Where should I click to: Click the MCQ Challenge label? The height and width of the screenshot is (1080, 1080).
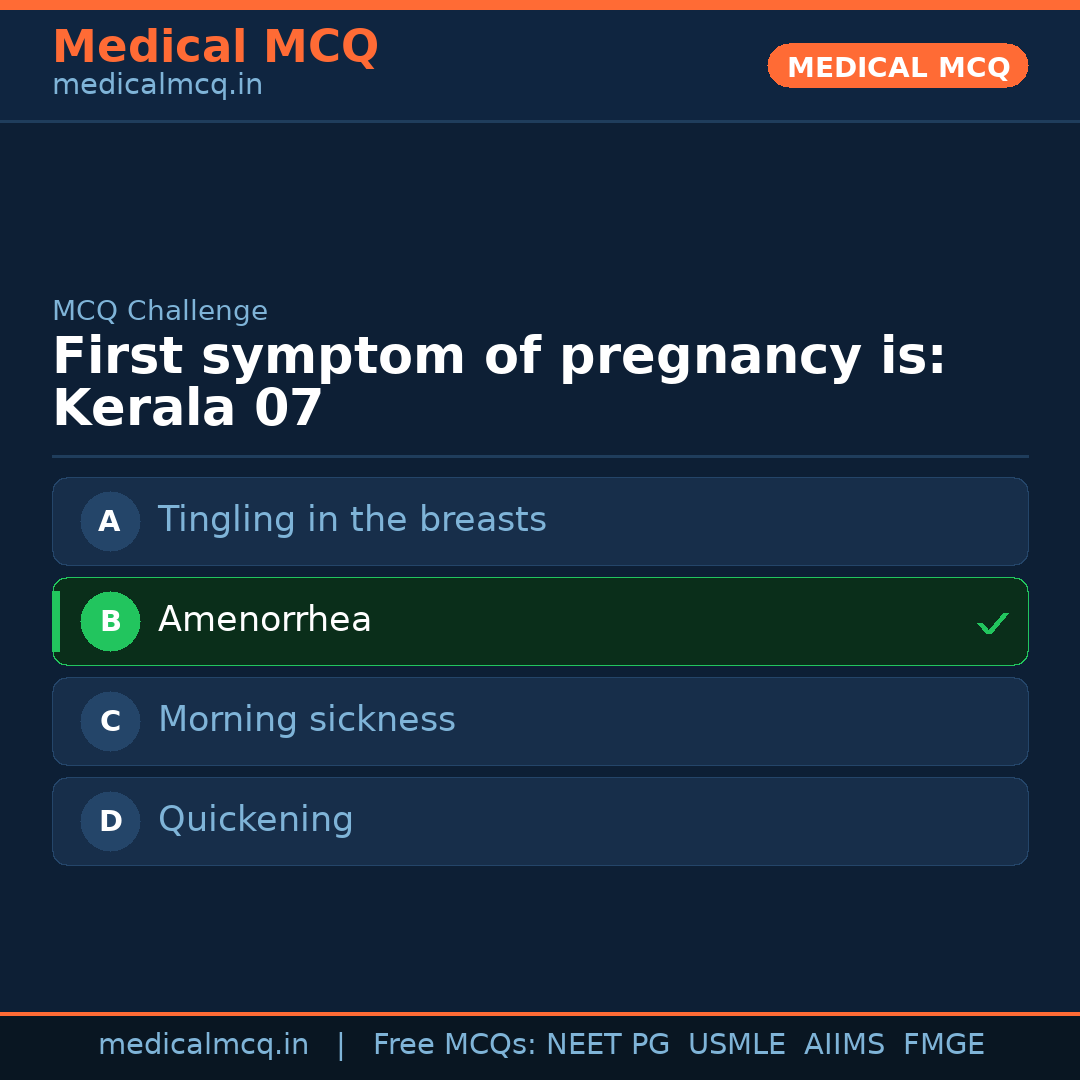[x=160, y=311]
